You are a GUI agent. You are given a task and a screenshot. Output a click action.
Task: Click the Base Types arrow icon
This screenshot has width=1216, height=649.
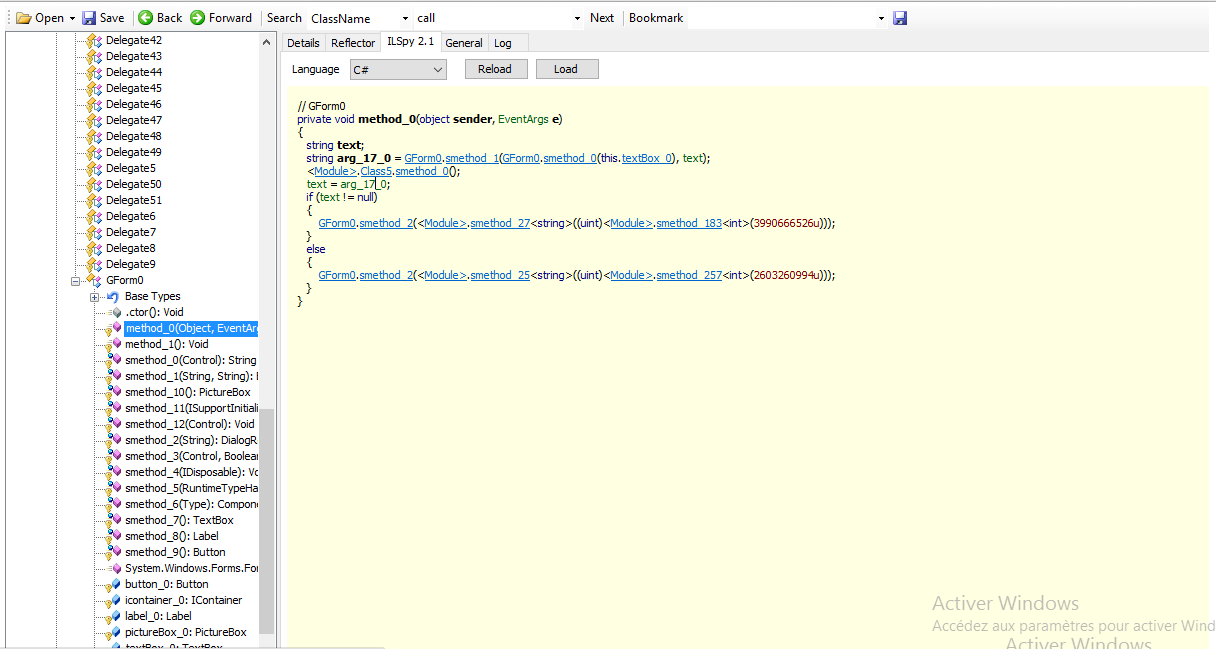(x=113, y=296)
